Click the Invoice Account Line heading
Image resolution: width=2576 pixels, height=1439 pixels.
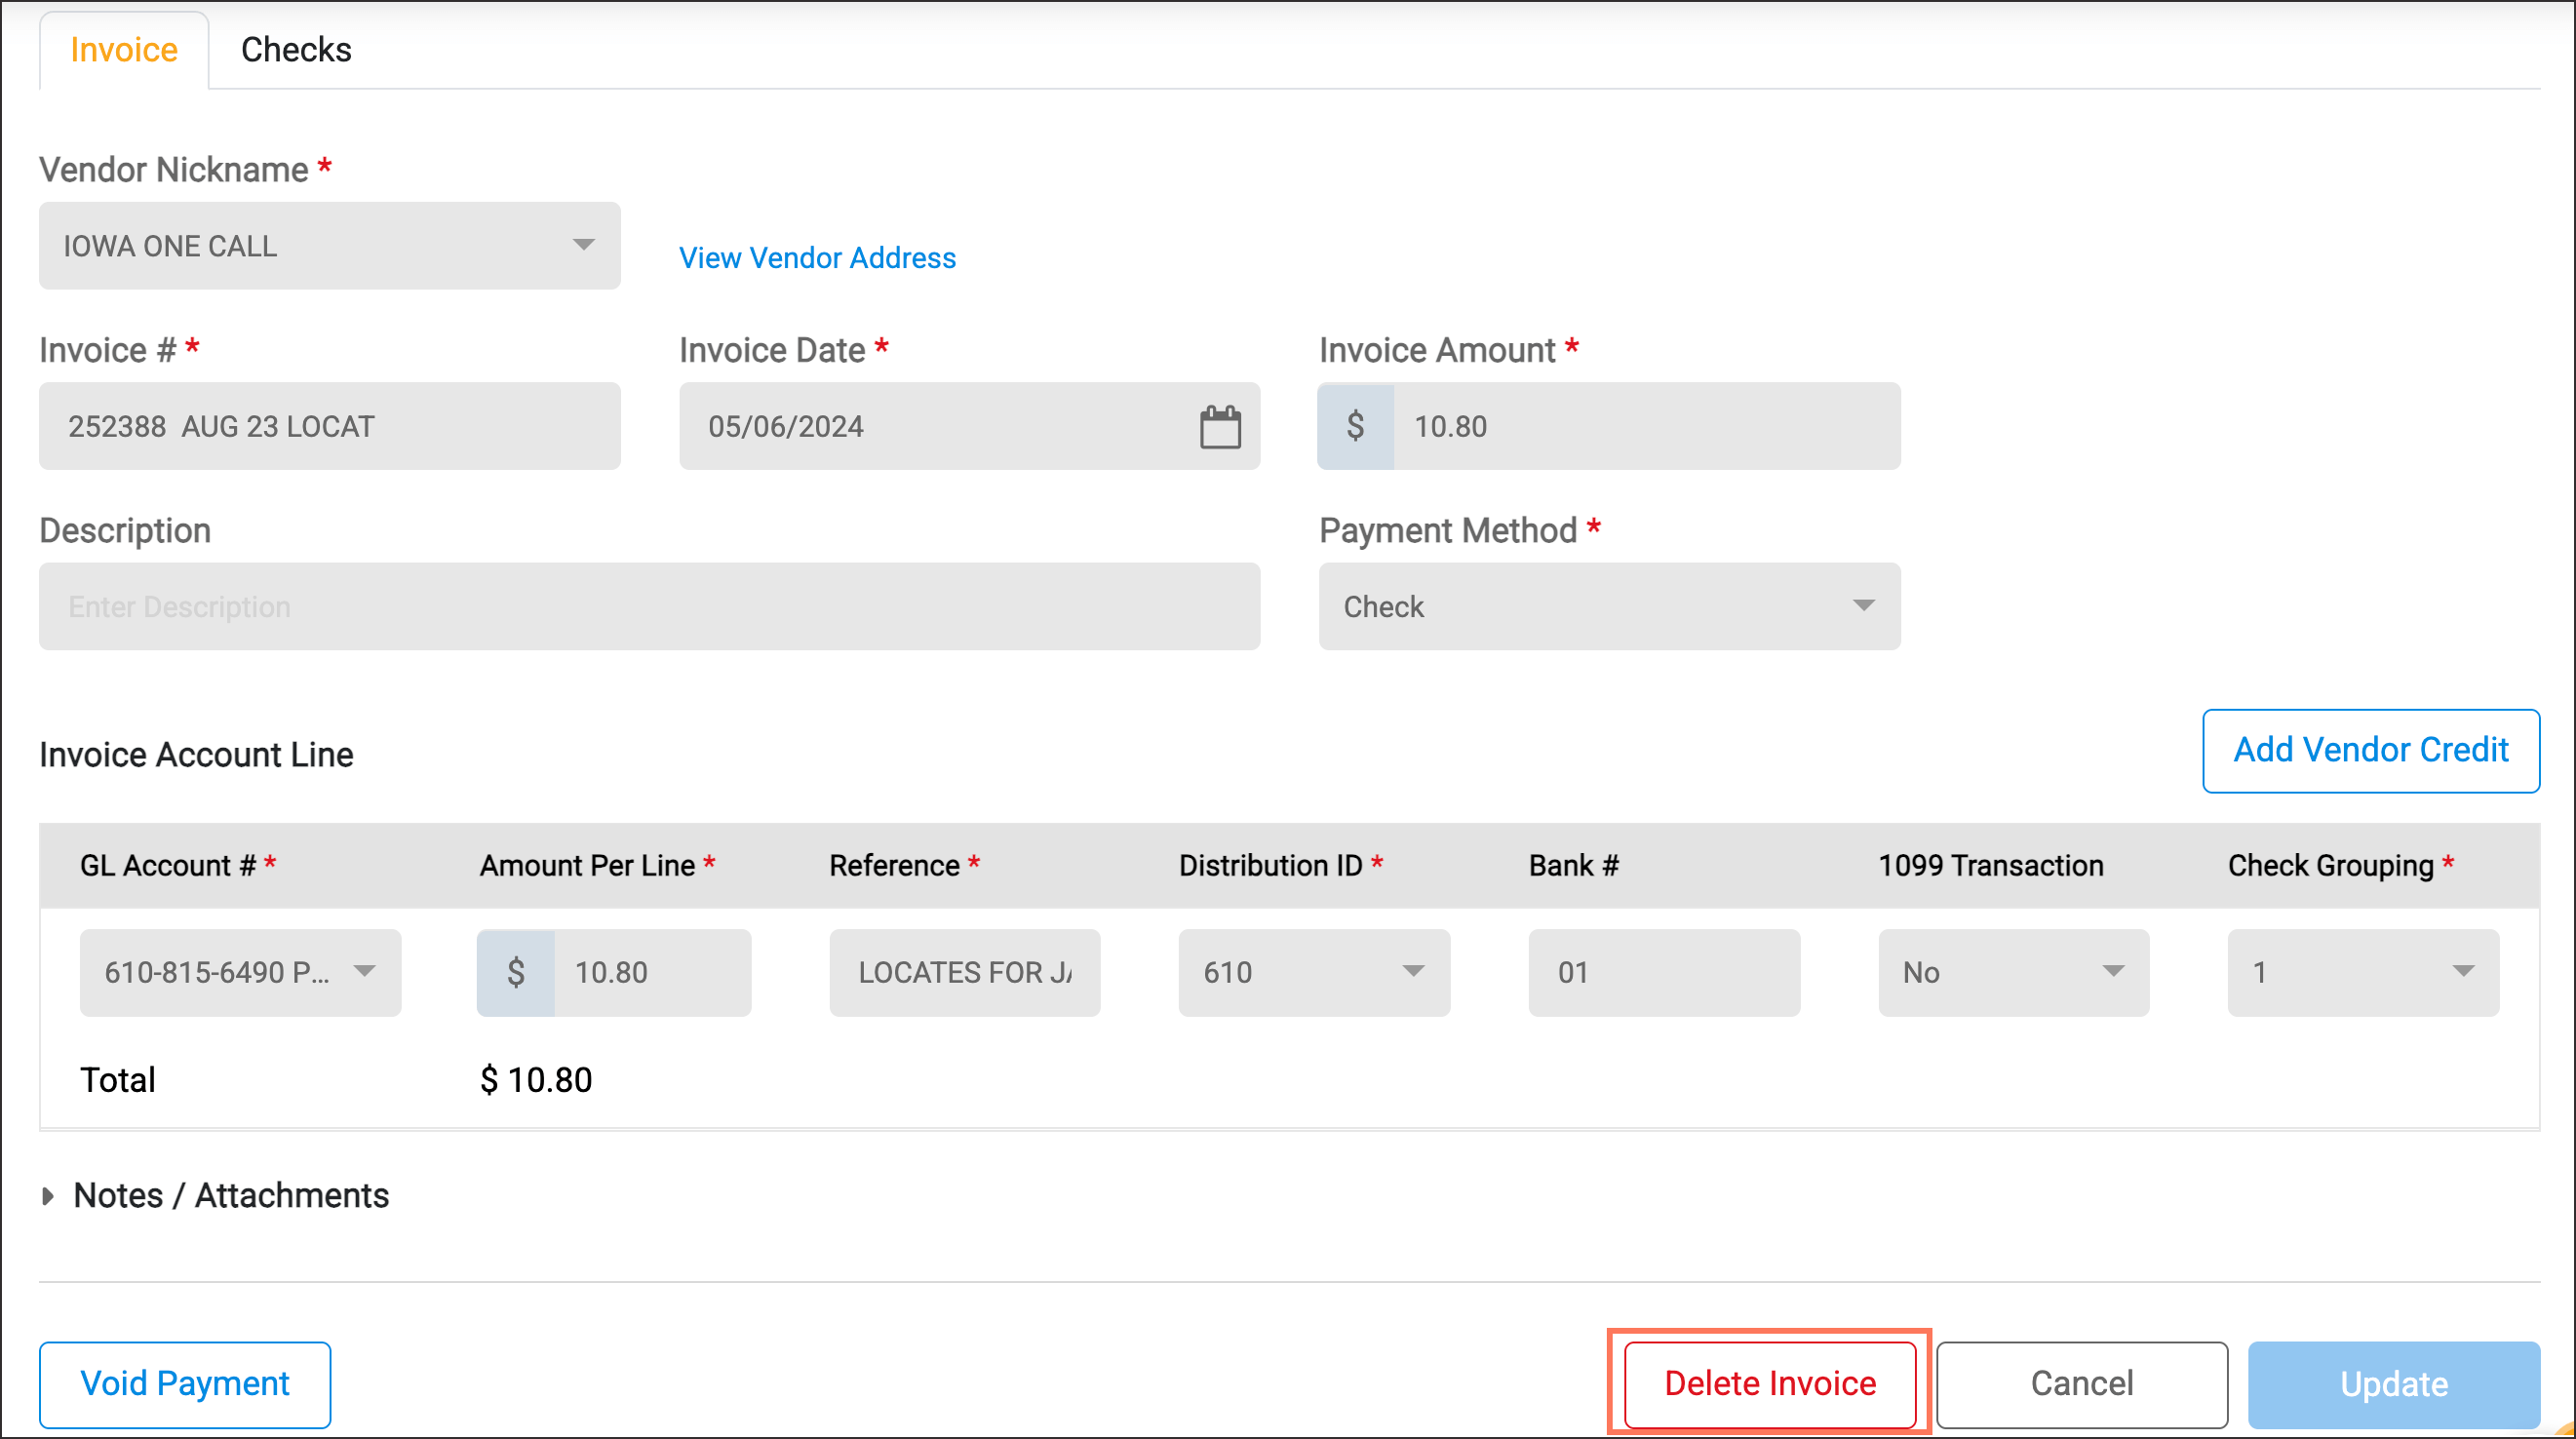click(196, 755)
